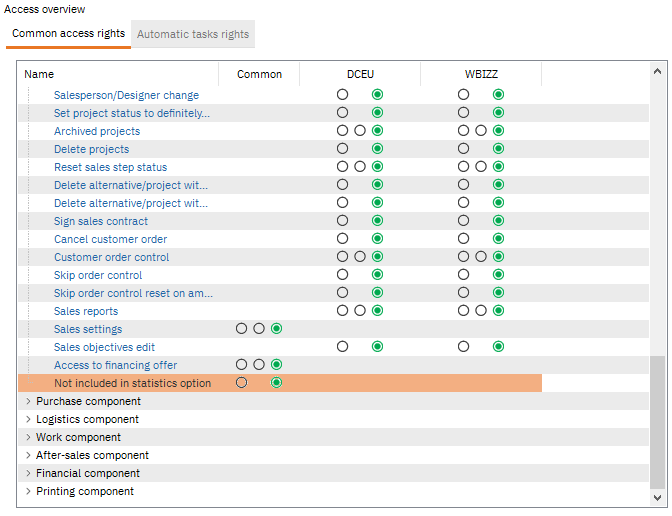The image size is (672, 516).
Task: Click the scrollbar down arrow
Action: (658, 496)
